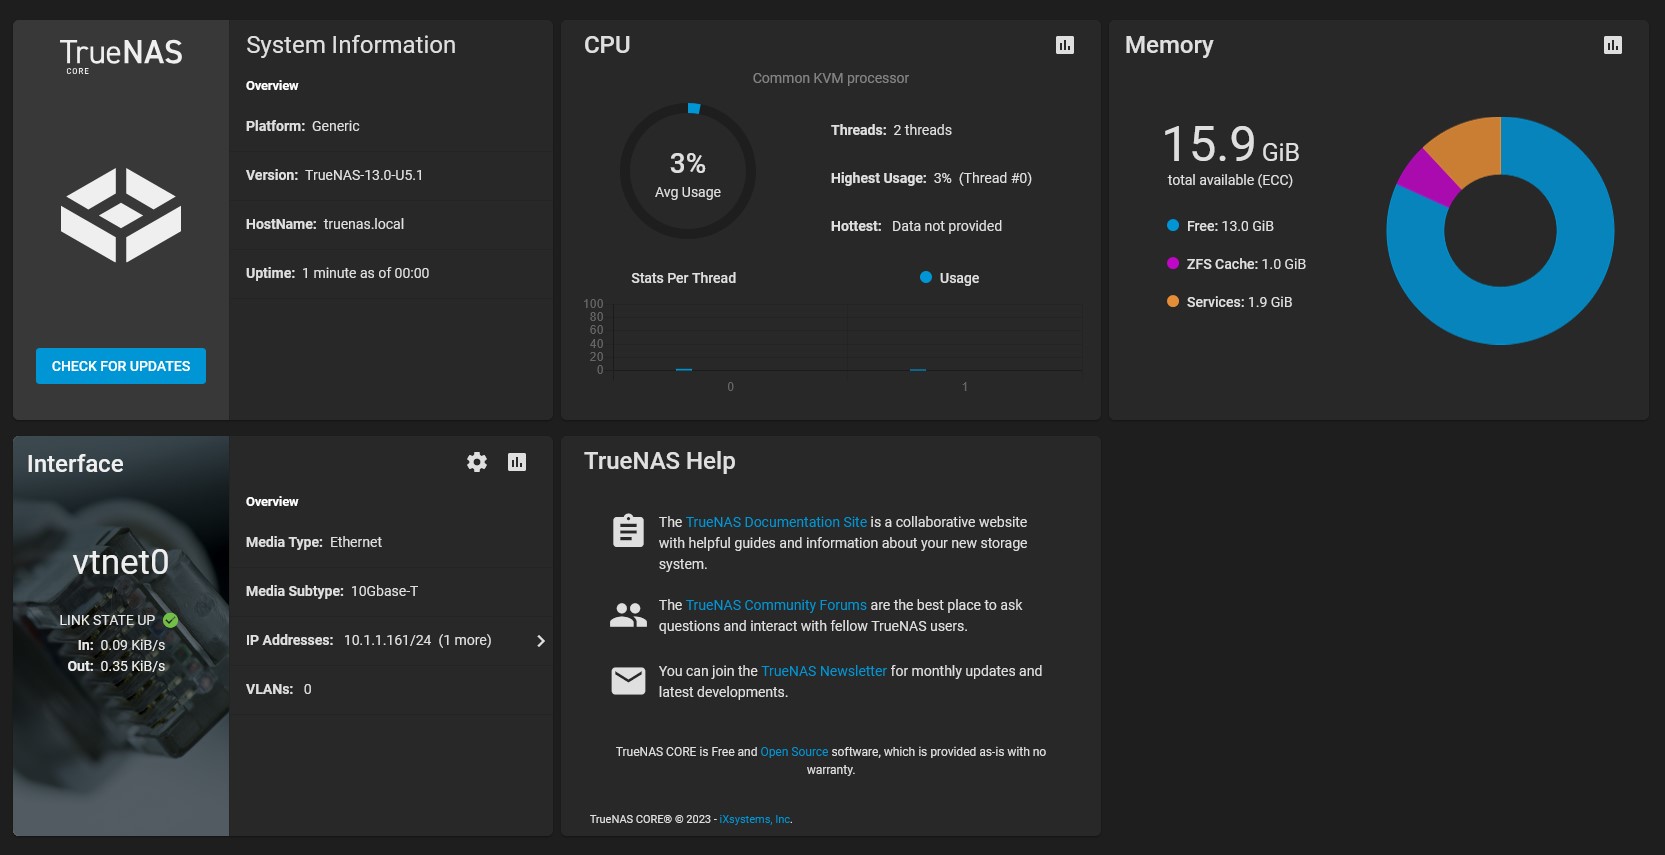Viewport: 1665px width, 855px height.
Task: Click Free memory blue legend dot
Action: [1173, 225]
